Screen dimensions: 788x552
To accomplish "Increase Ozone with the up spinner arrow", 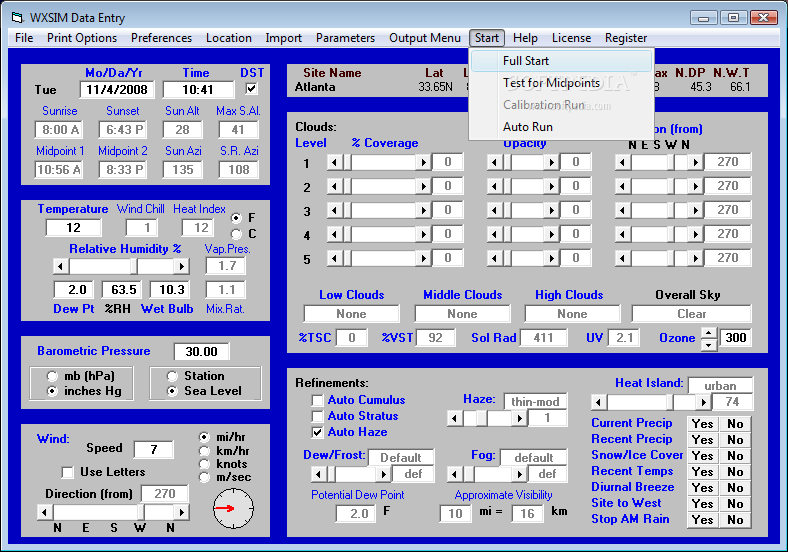I will [x=709, y=333].
